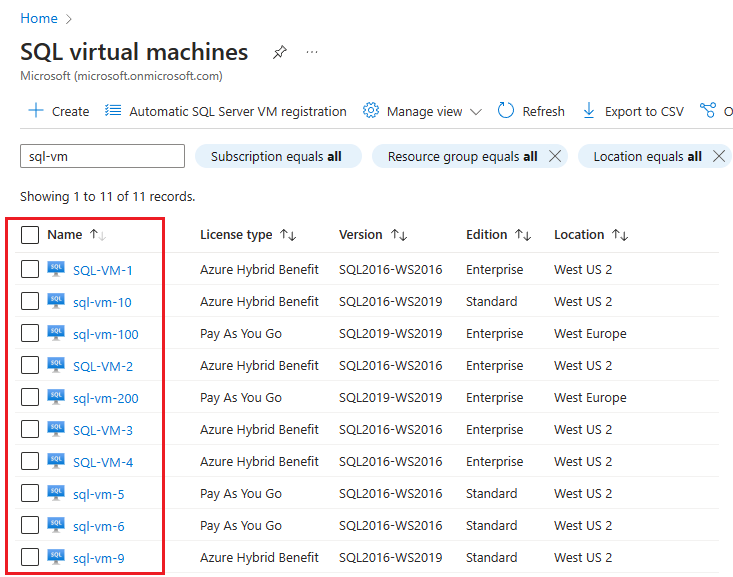Image resolution: width=733 pixels, height=577 pixels.
Task: Sort by Name column
Action: coord(77,235)
